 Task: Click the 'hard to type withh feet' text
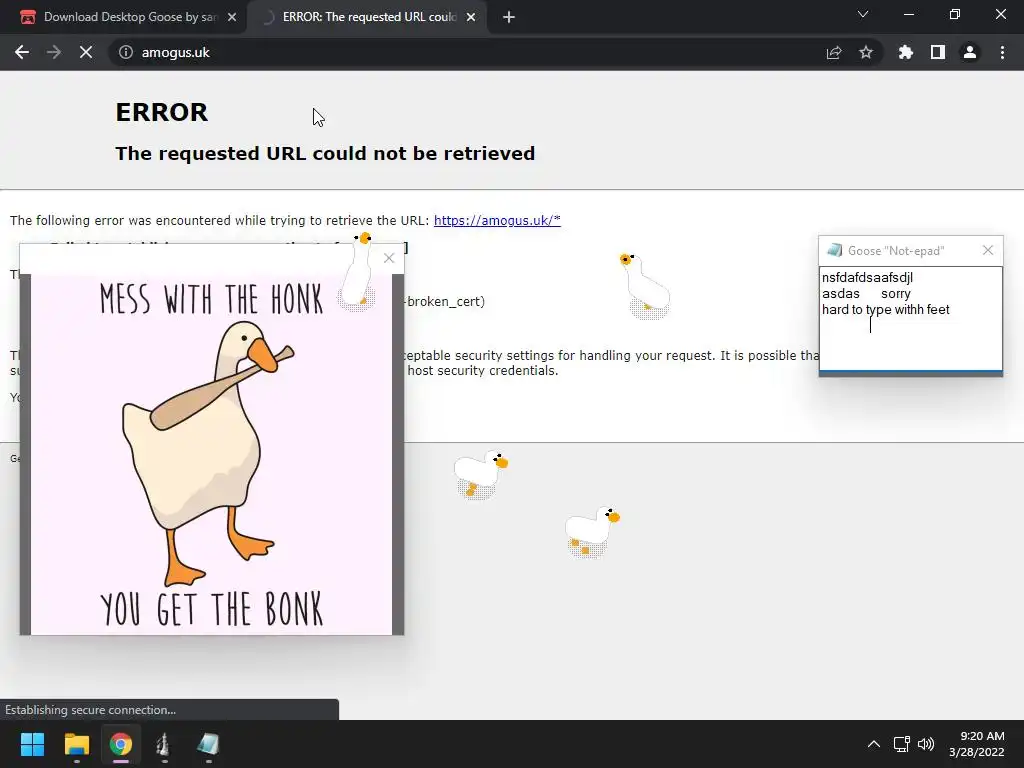886,310
